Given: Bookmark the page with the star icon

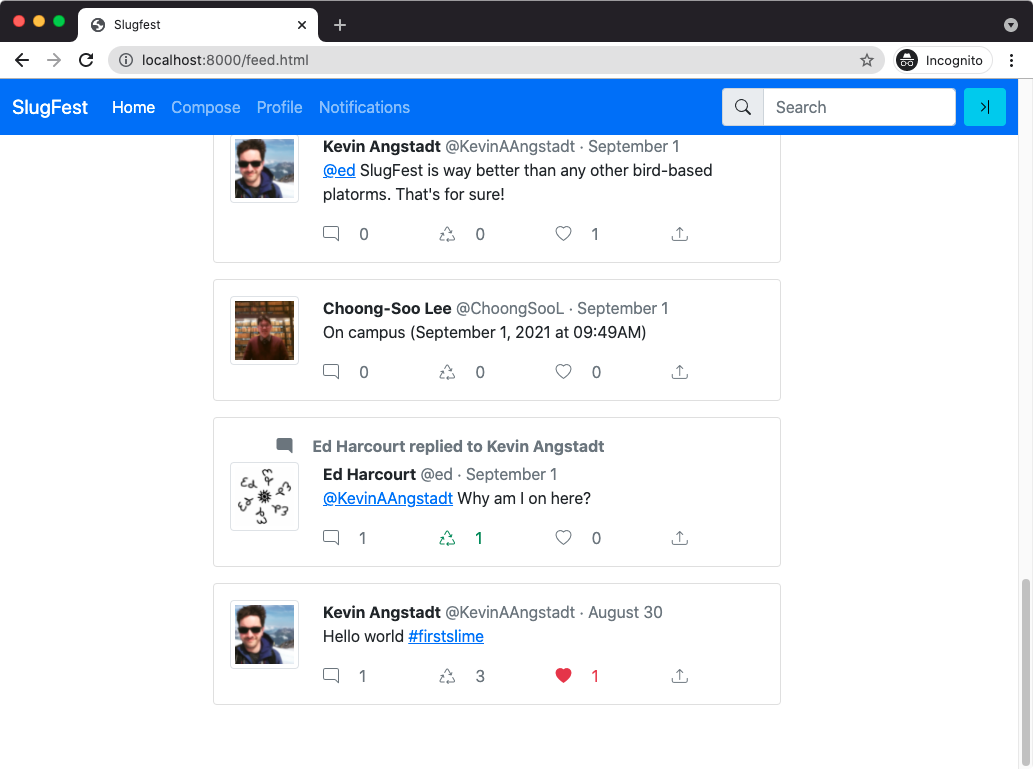Looking at the screenshot, I should pos(866,60).
